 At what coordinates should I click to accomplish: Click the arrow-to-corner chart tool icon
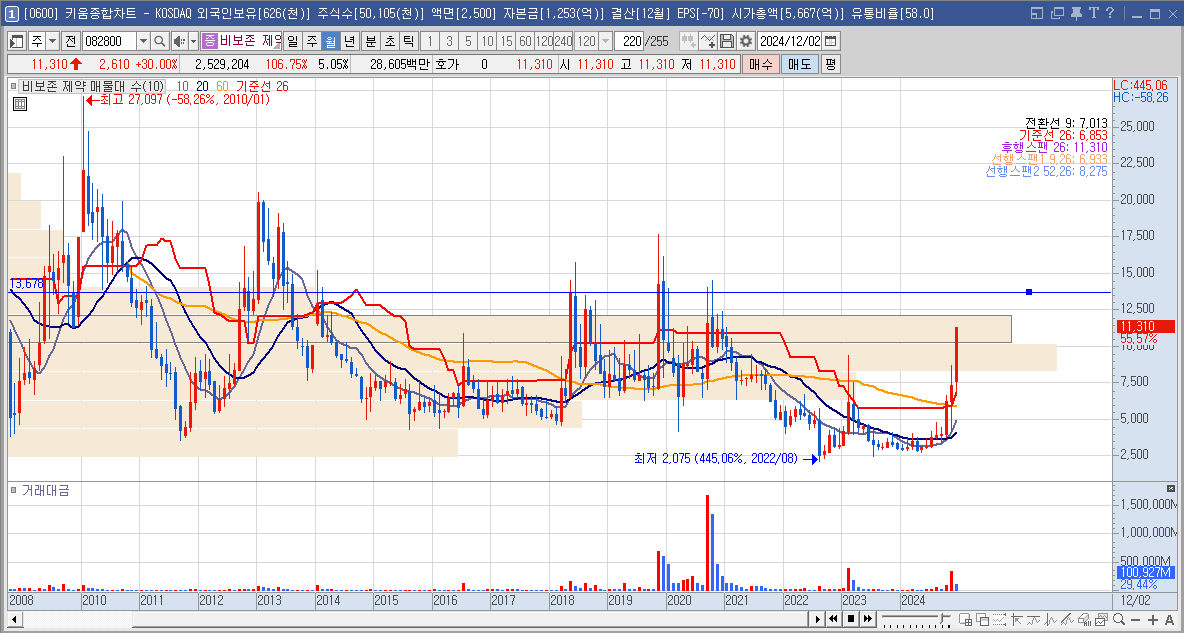(x=1016, y=619)
